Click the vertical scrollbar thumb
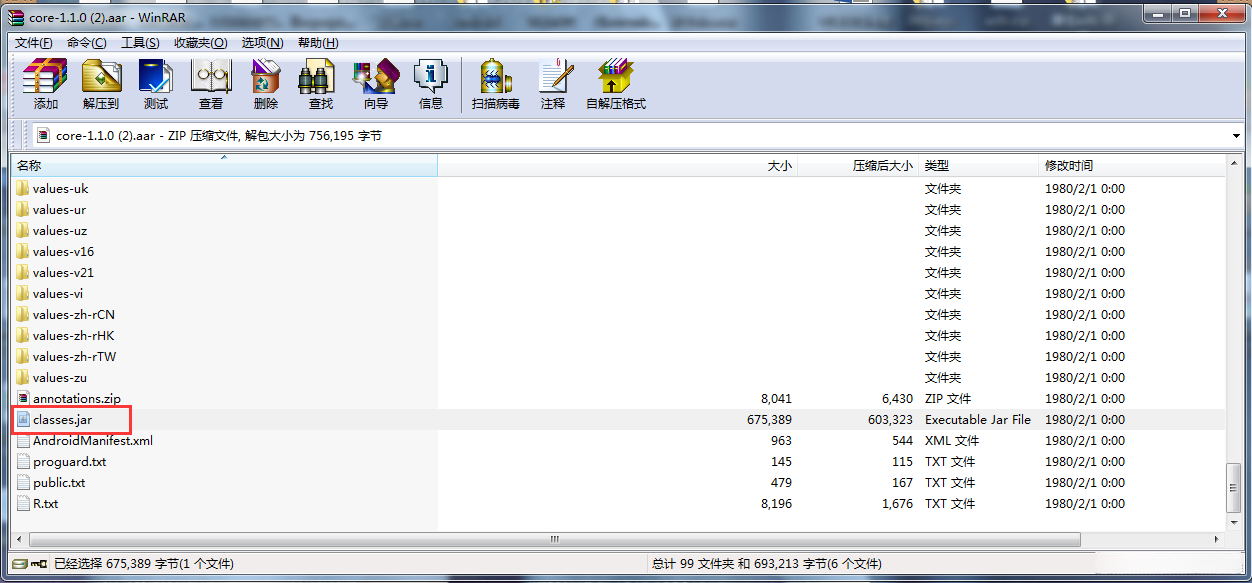The width and height of the screenshot is (1252, 583). [x=1234, y=487]
